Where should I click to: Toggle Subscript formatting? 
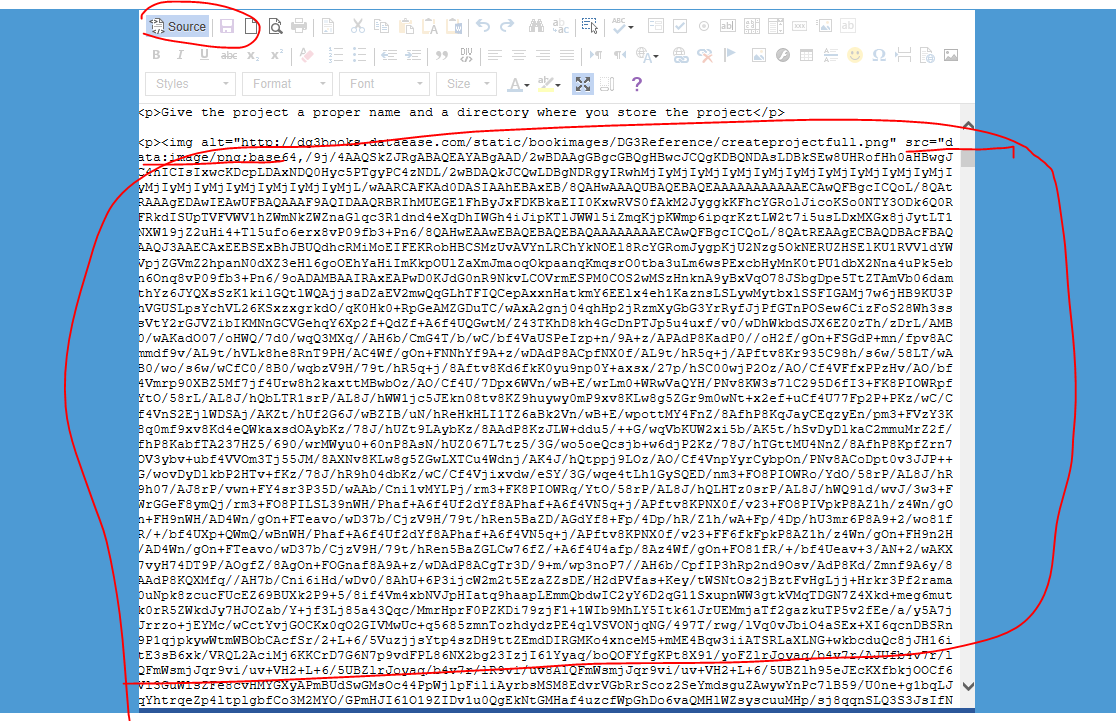253,55
